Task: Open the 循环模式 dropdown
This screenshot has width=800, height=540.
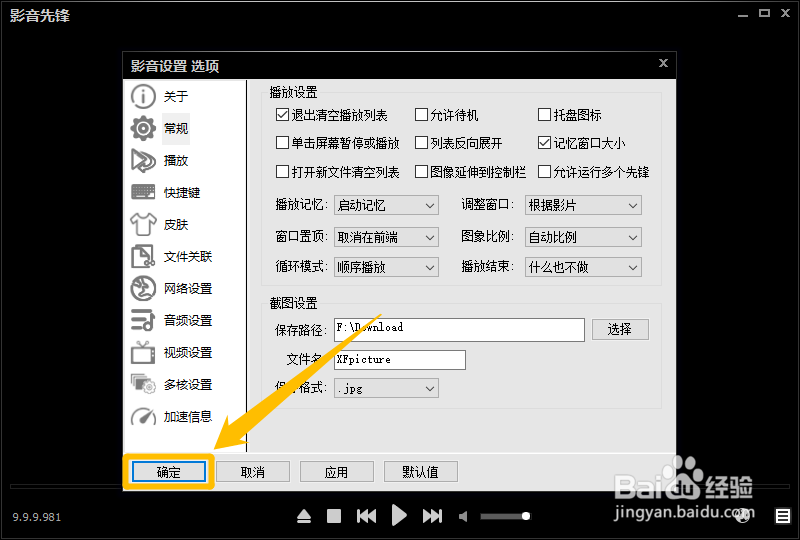Action: (386, 267)
